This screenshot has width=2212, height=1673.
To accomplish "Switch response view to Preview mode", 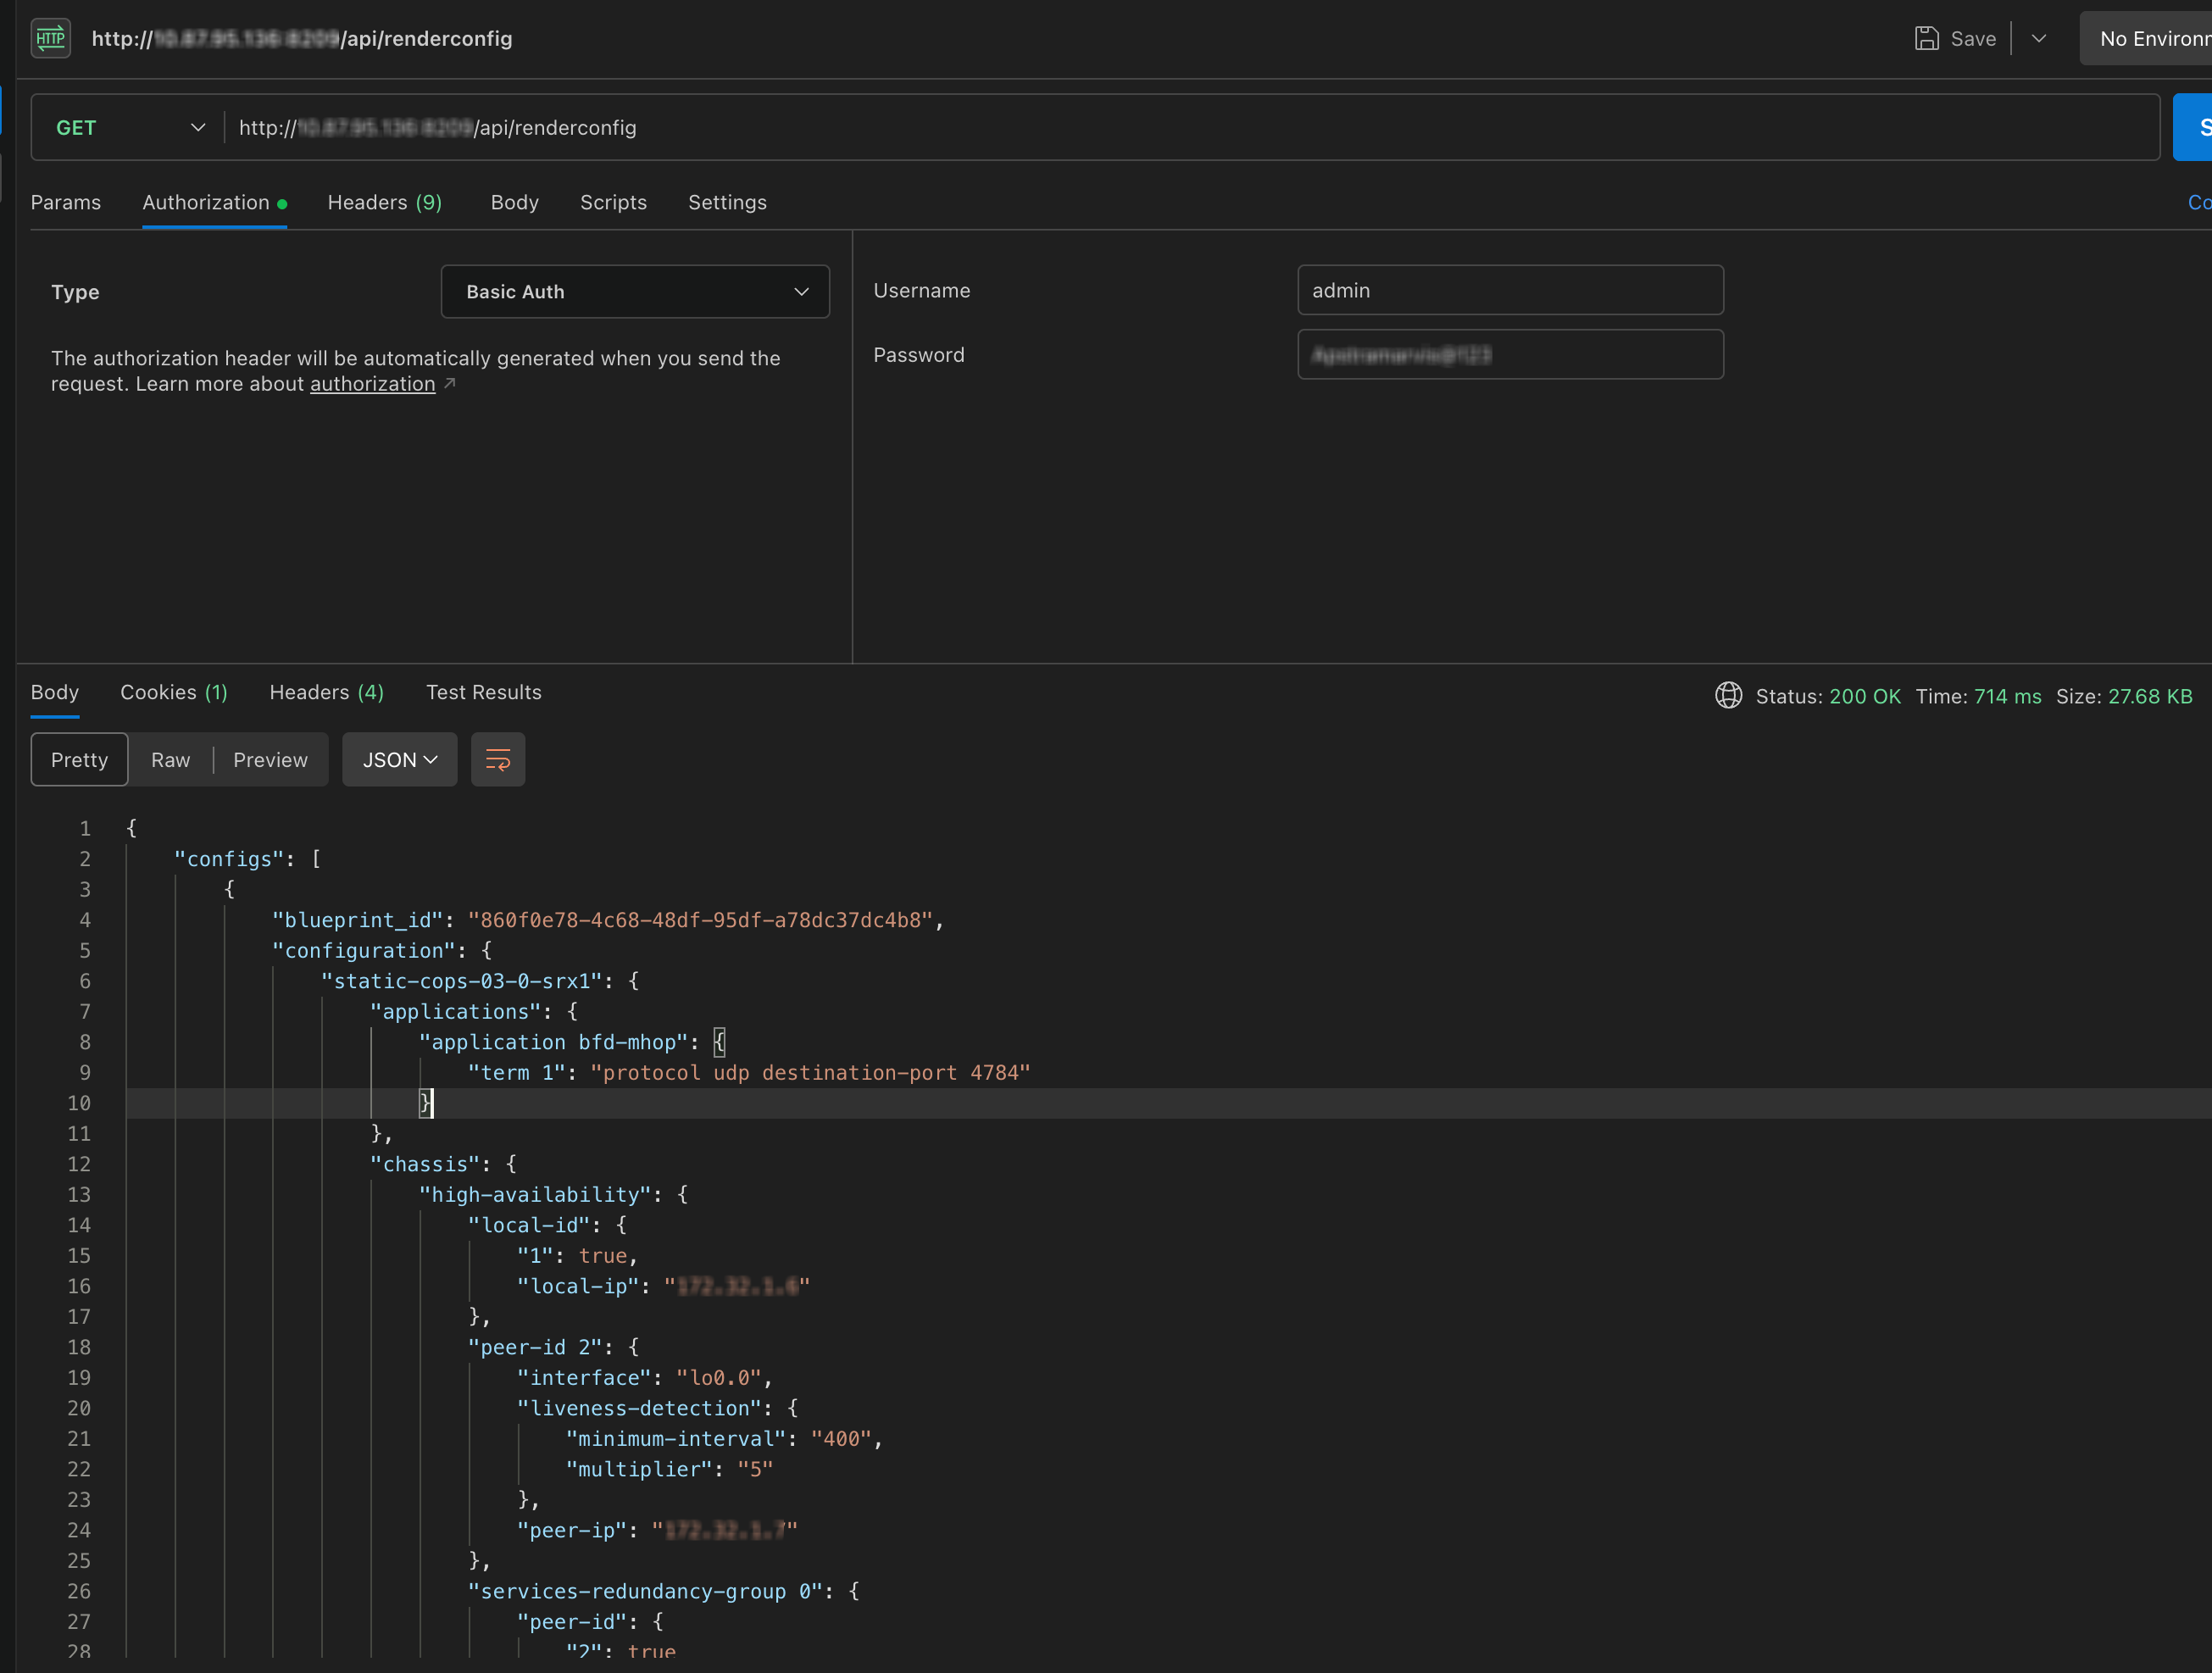I will (x=270, y=759).
